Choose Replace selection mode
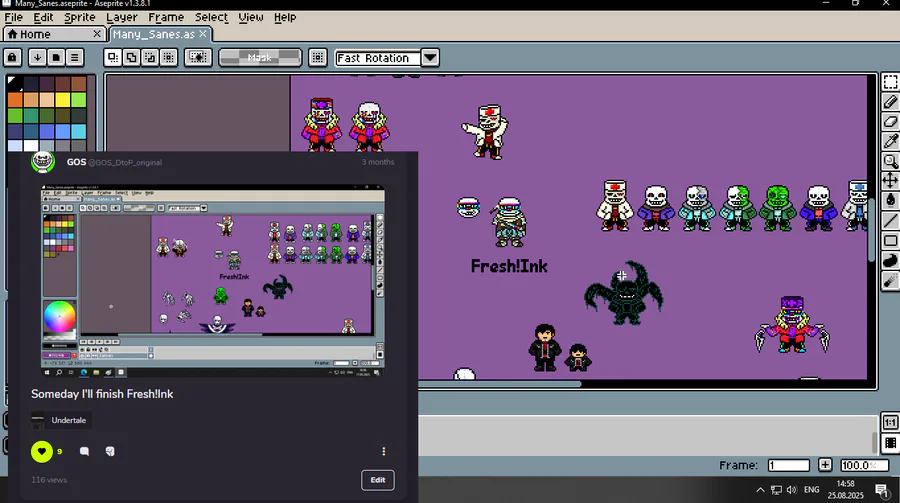 [x=113, y=57]
